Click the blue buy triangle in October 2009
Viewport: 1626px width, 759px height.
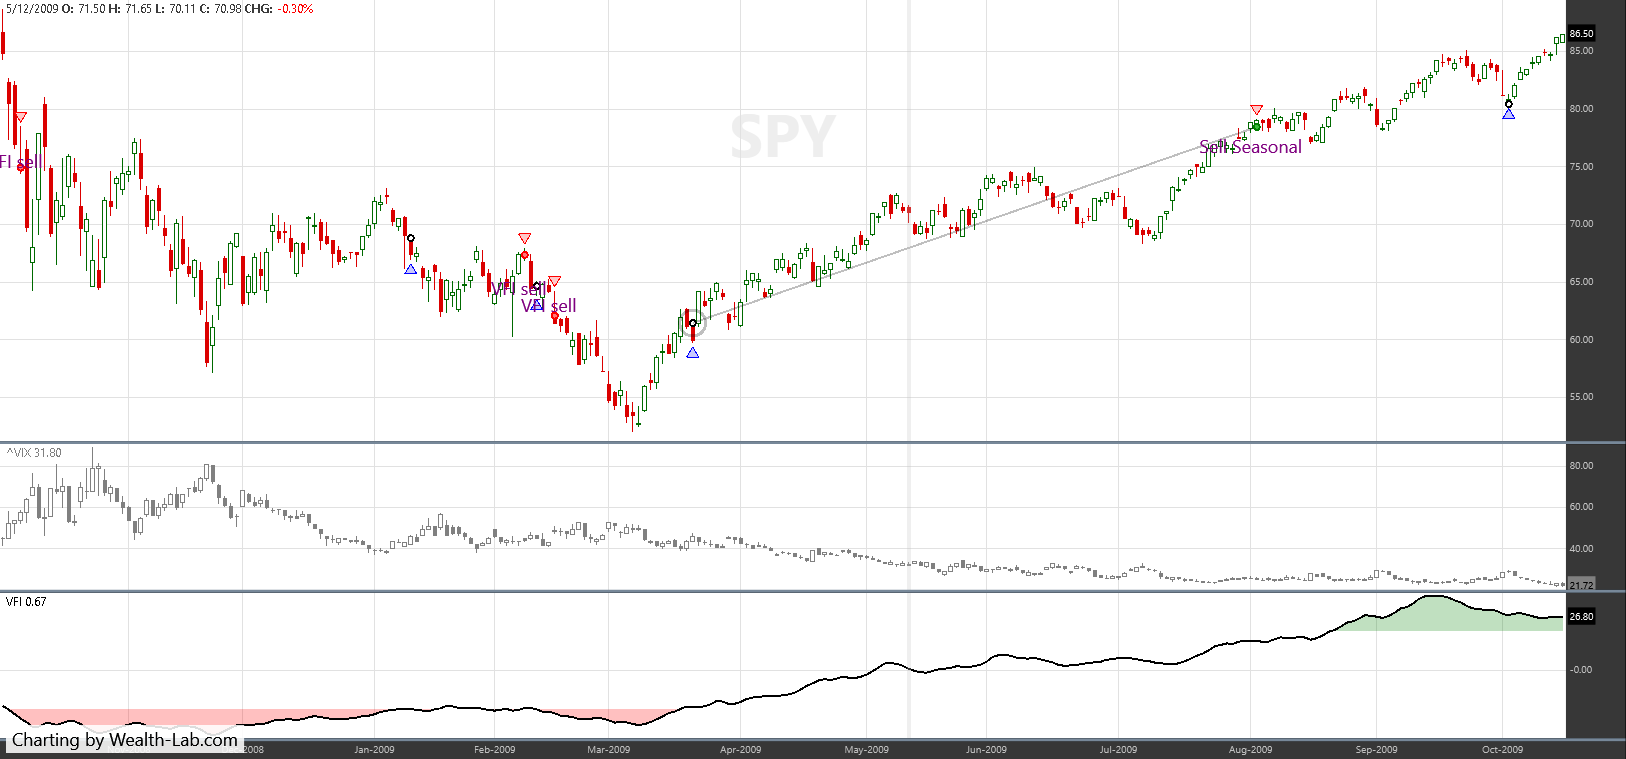tap(1508, 114)
